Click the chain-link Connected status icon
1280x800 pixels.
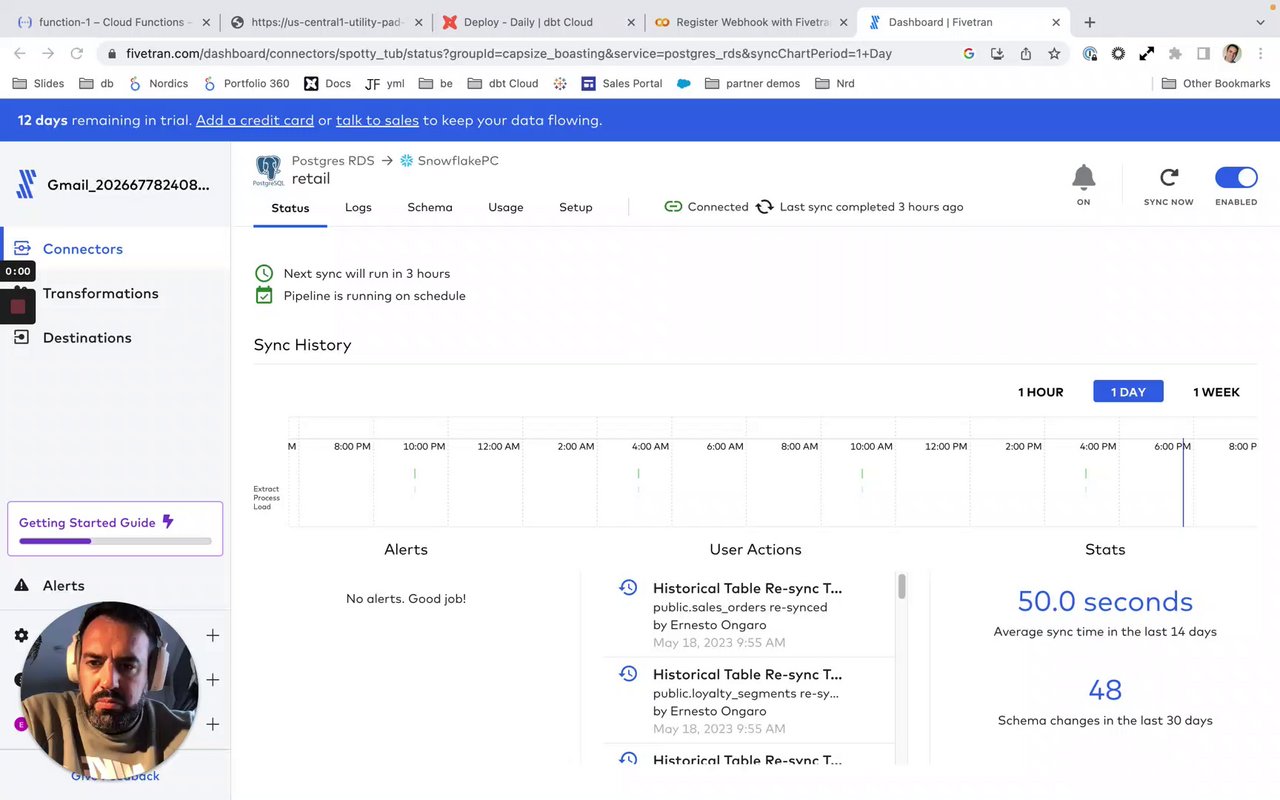[x=673, y=207]
